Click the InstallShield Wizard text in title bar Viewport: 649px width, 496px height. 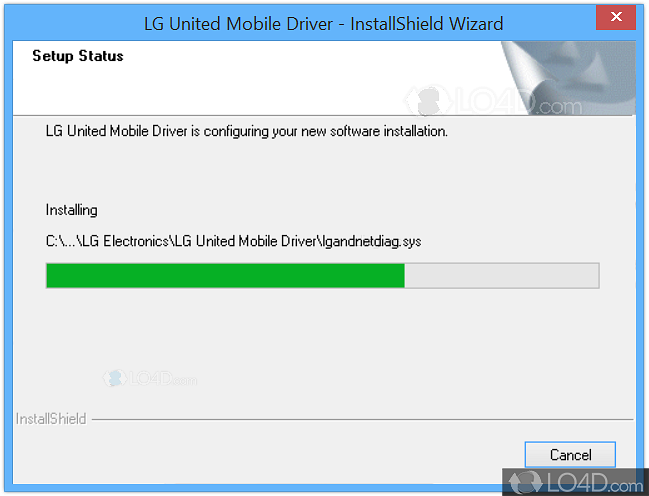427,24
